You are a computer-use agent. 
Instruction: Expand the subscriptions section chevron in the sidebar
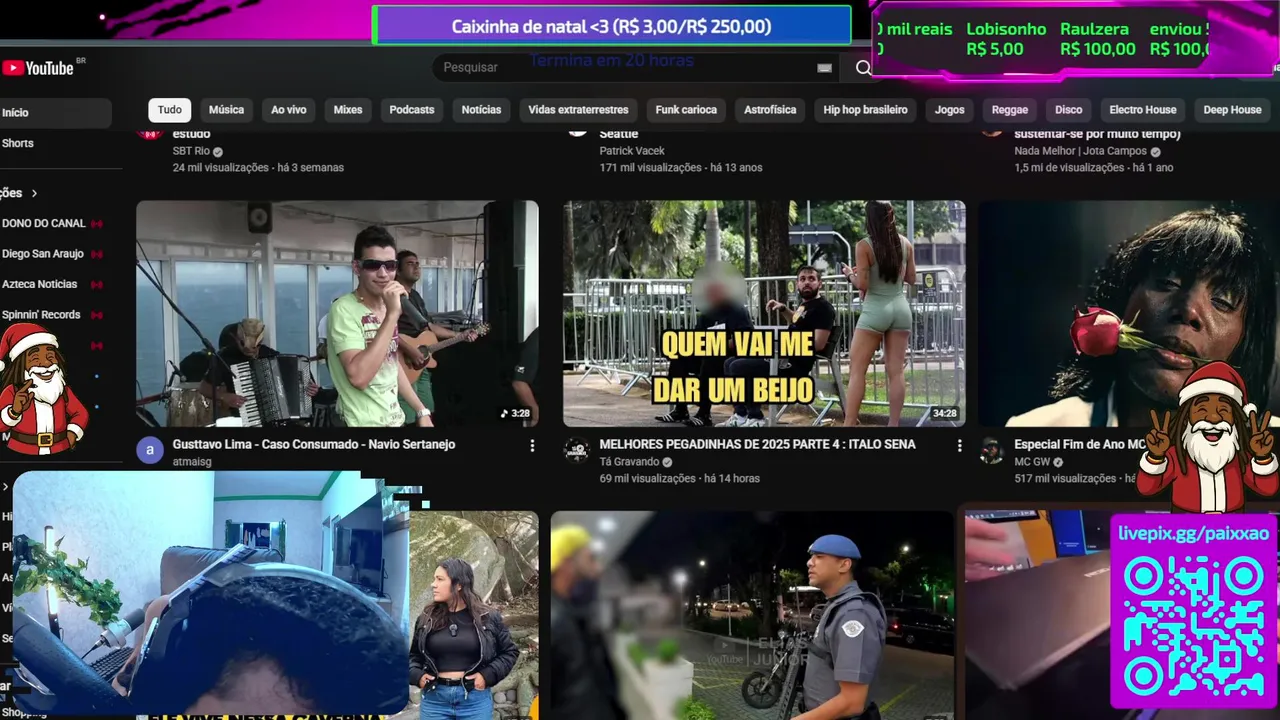click(x=34, y=193)
